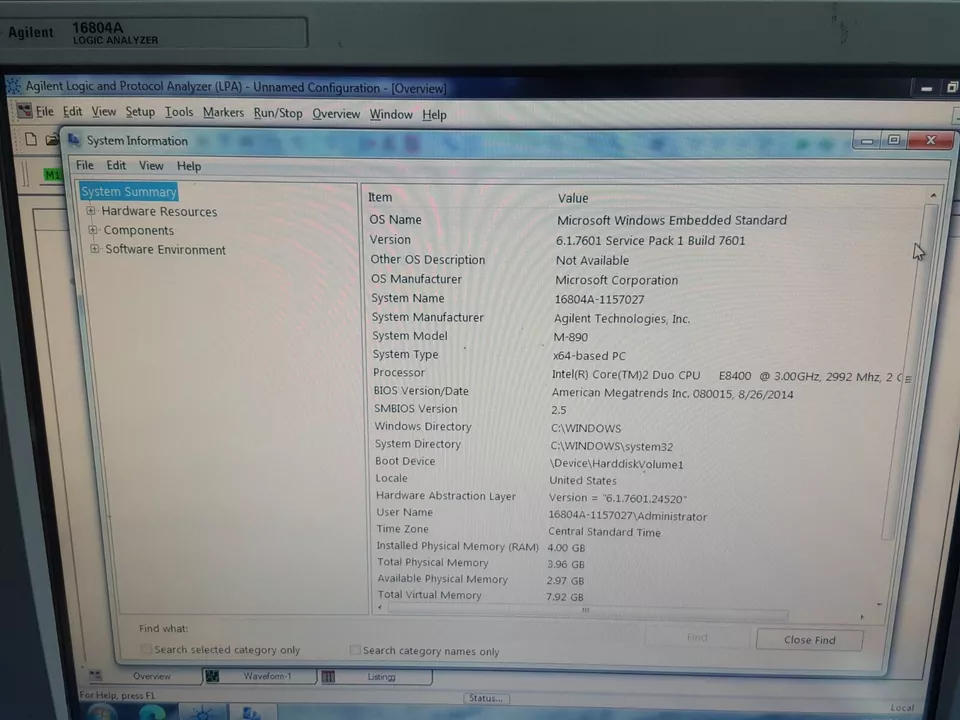Open the LPA File menu

[45, 111]
